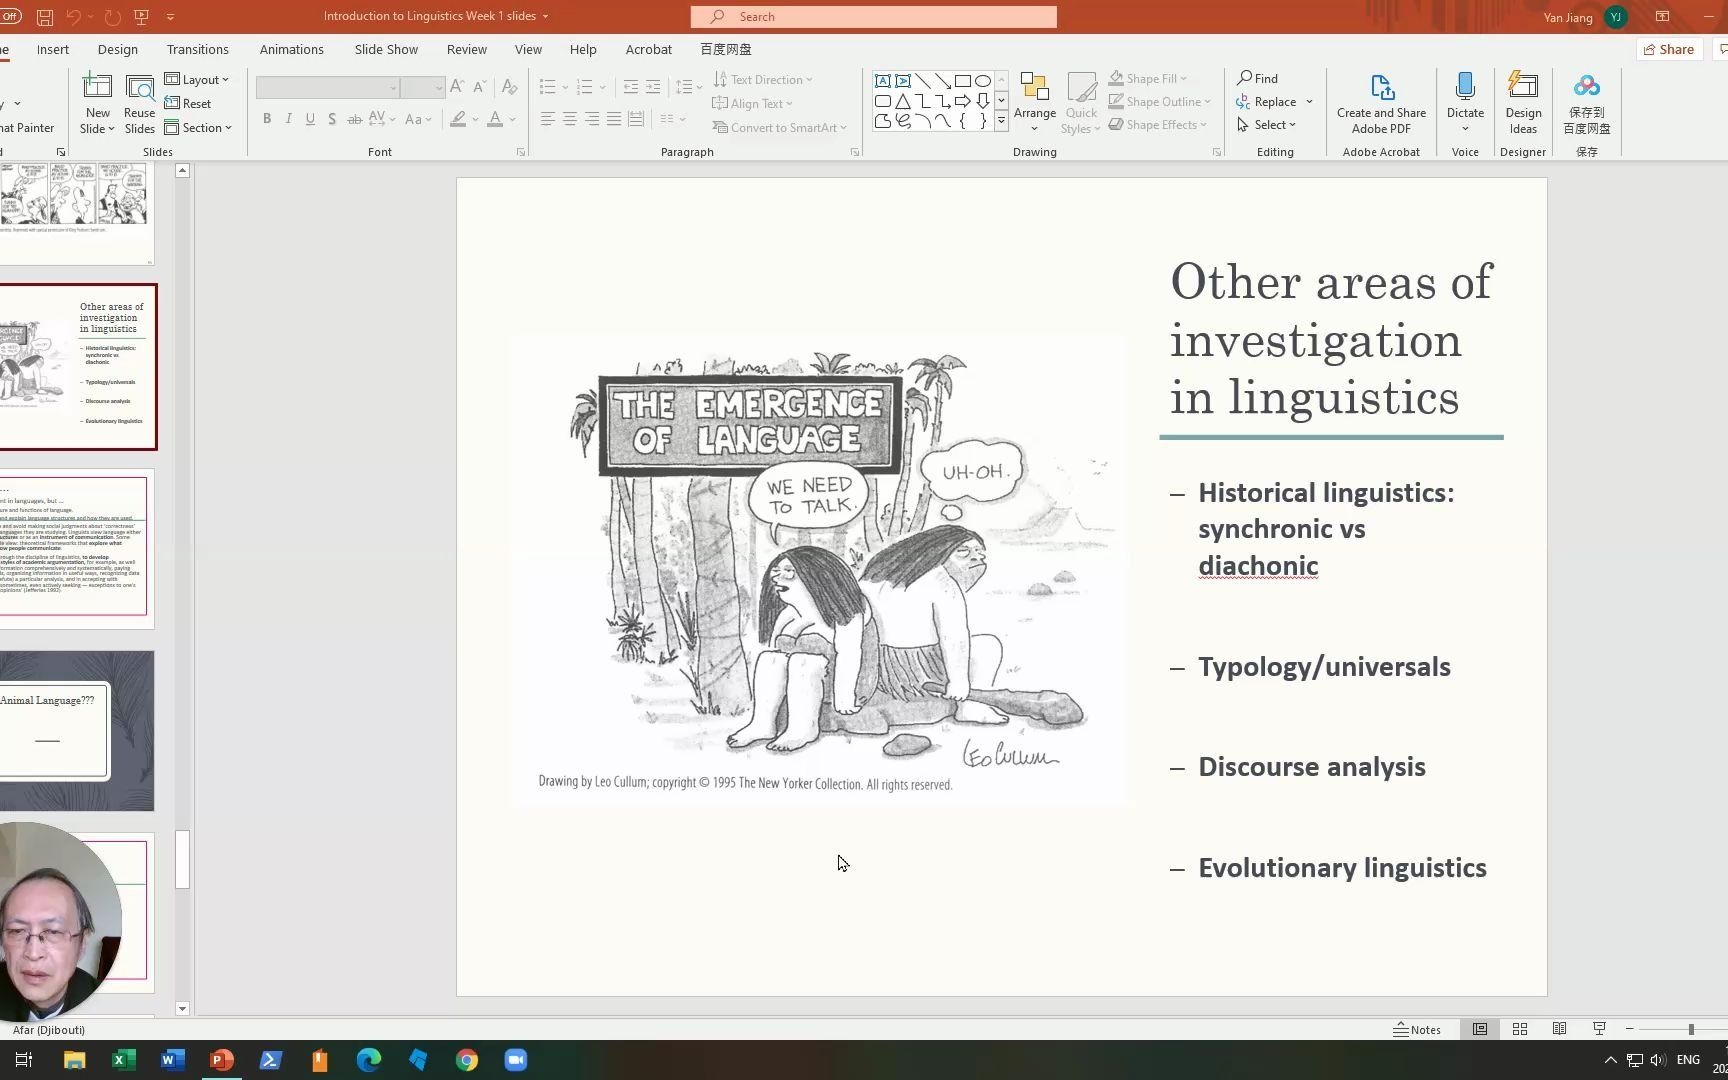This screenshot has width=1728, height=1080.
Task: Open Select dropdown in Editing
Action: (1266, 124)
